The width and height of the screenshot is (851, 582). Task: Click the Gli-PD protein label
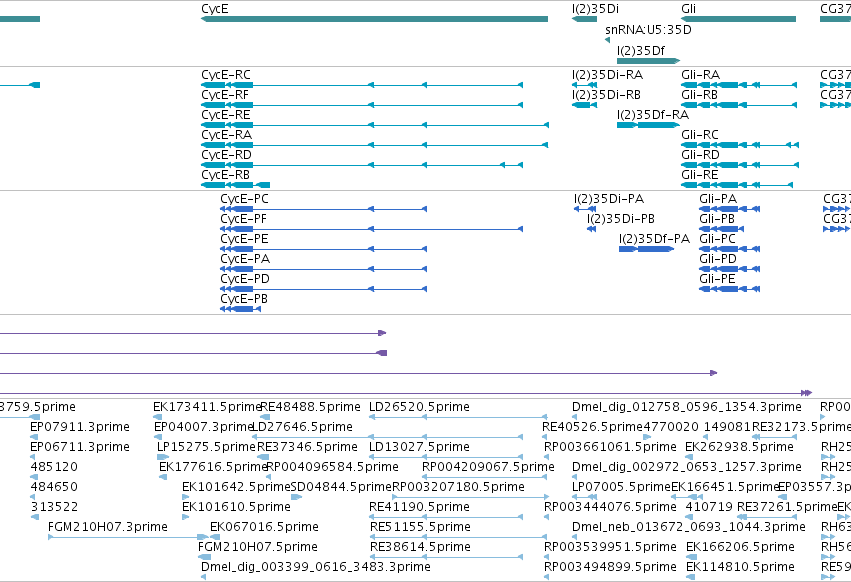point(719,260)
